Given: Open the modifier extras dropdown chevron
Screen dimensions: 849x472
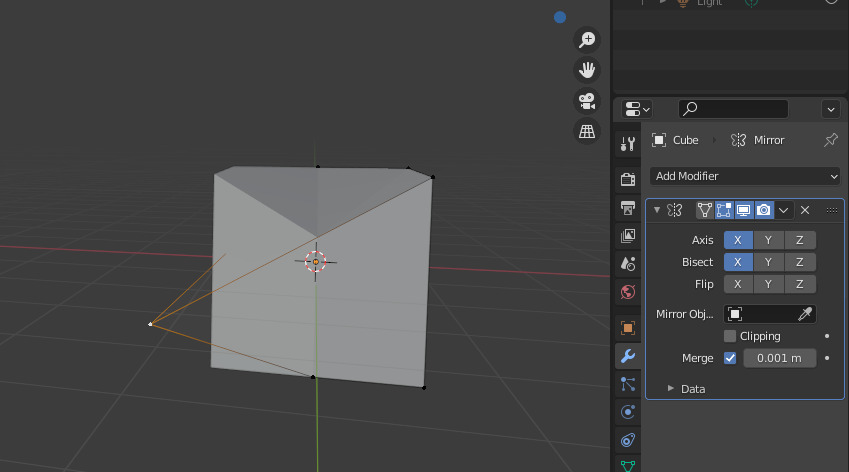Looking at the screenshot, I should [x=783, y=210].
